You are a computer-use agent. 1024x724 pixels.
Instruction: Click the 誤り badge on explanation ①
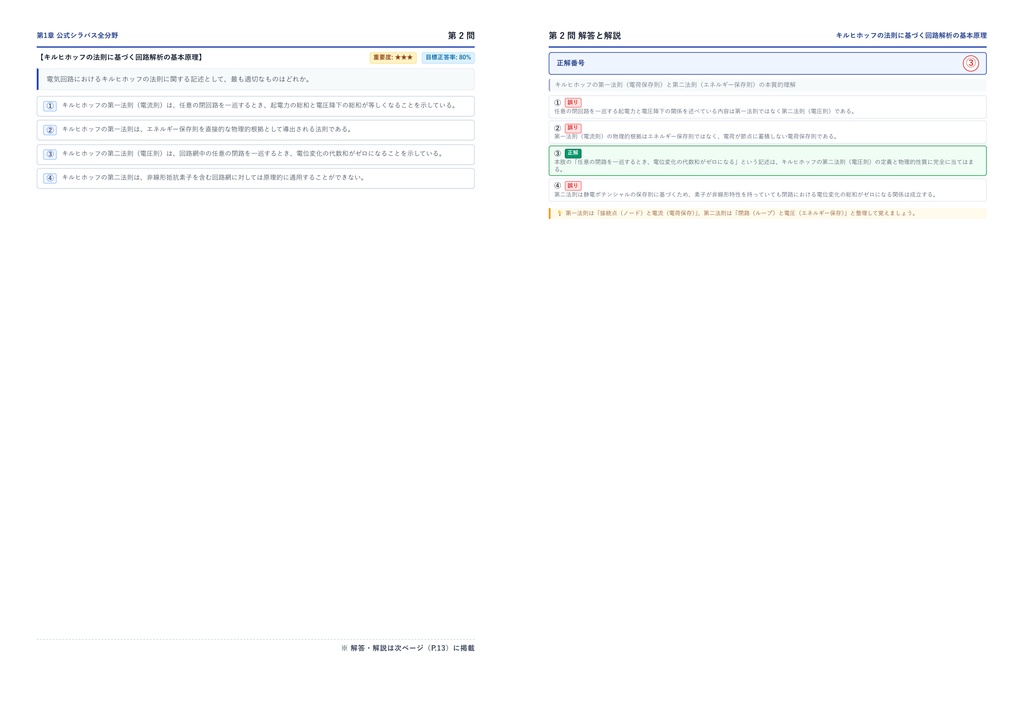click(573, 102)
